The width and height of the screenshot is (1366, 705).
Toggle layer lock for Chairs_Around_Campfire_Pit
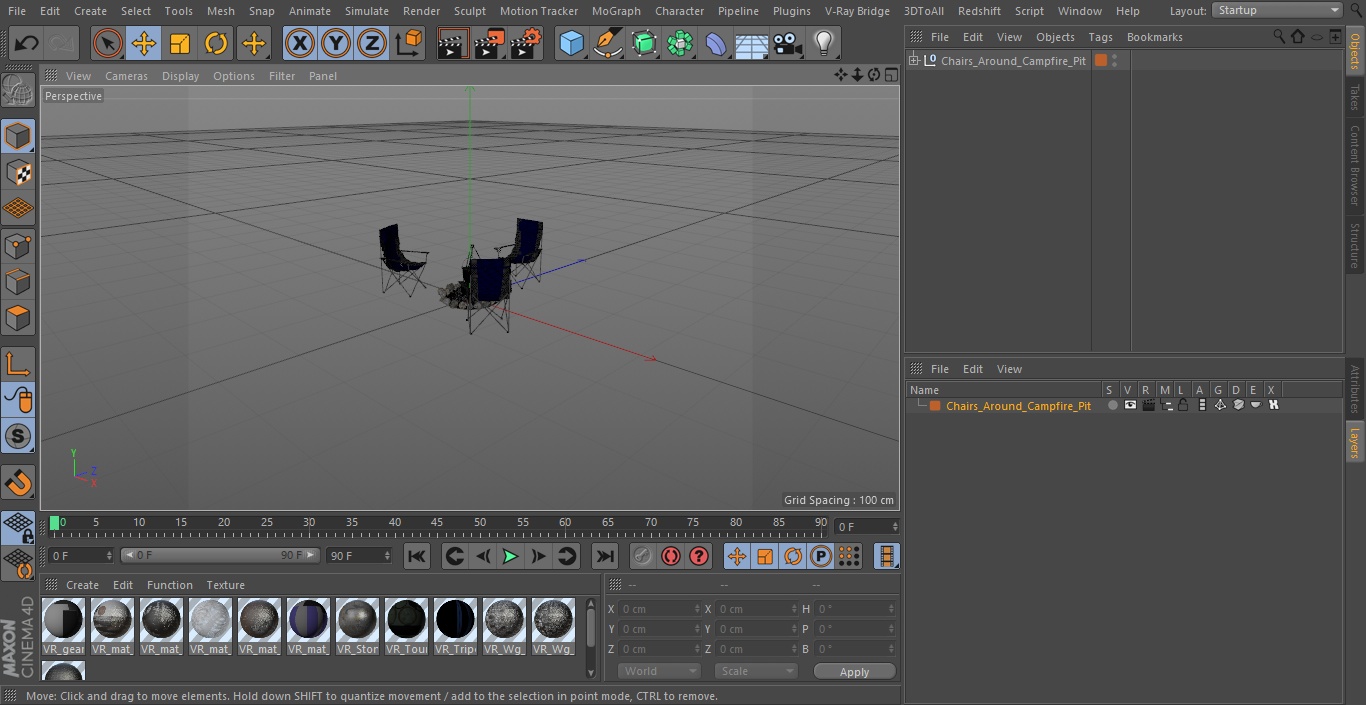1183,405
